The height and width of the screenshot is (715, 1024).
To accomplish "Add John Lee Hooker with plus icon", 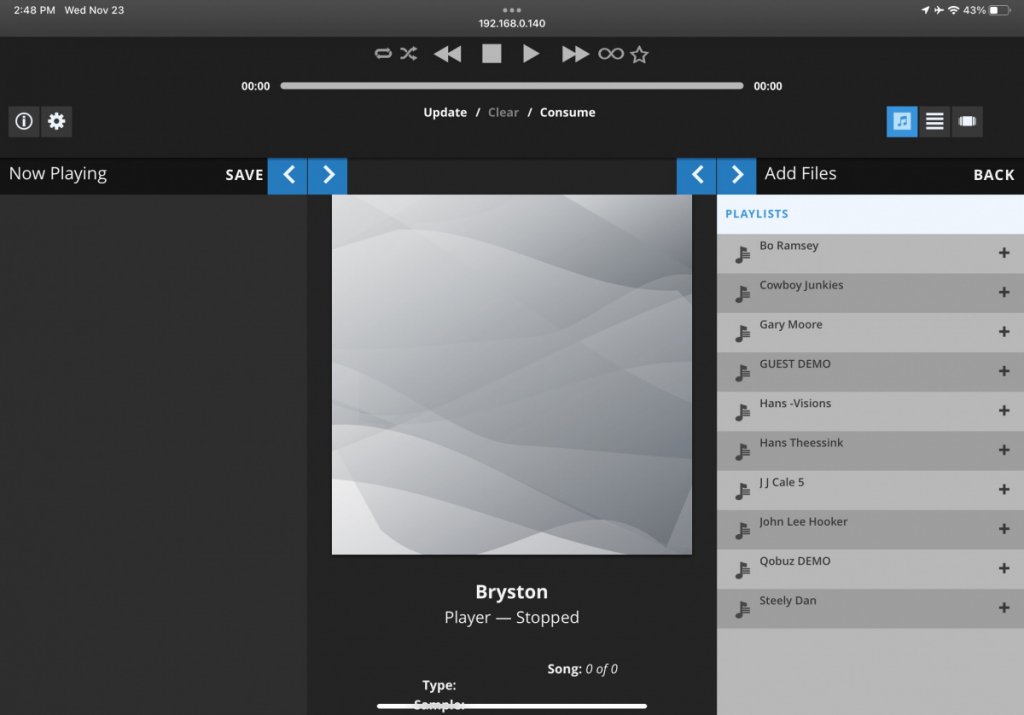I will point(1004,529).
